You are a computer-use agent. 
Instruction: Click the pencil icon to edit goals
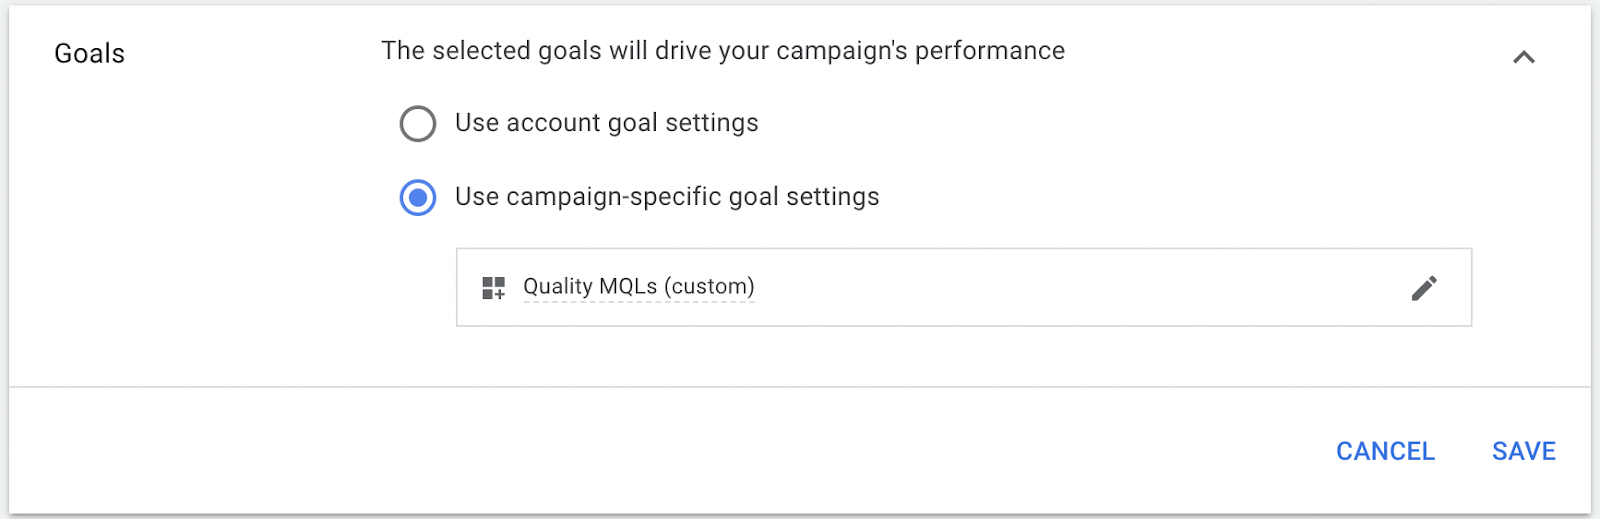click(x=1424, y=288)
